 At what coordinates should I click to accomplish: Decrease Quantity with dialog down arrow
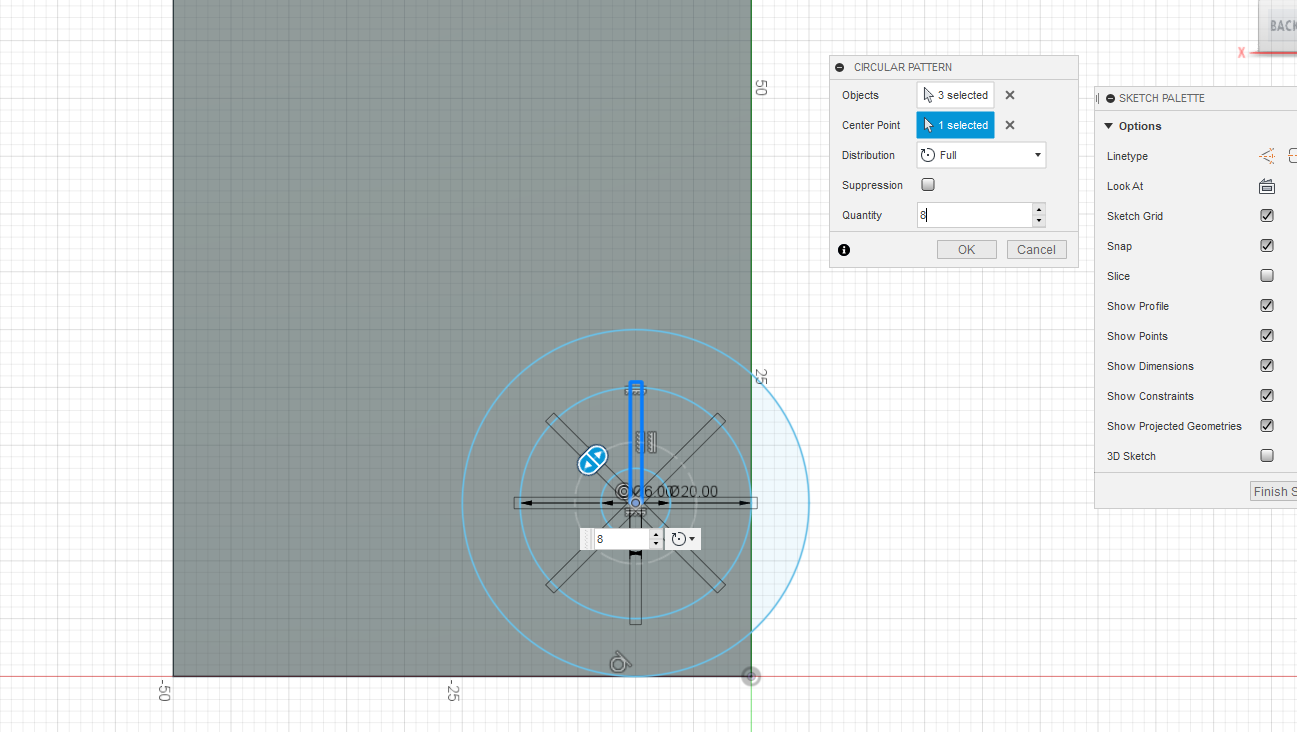tap(1039, 221)
